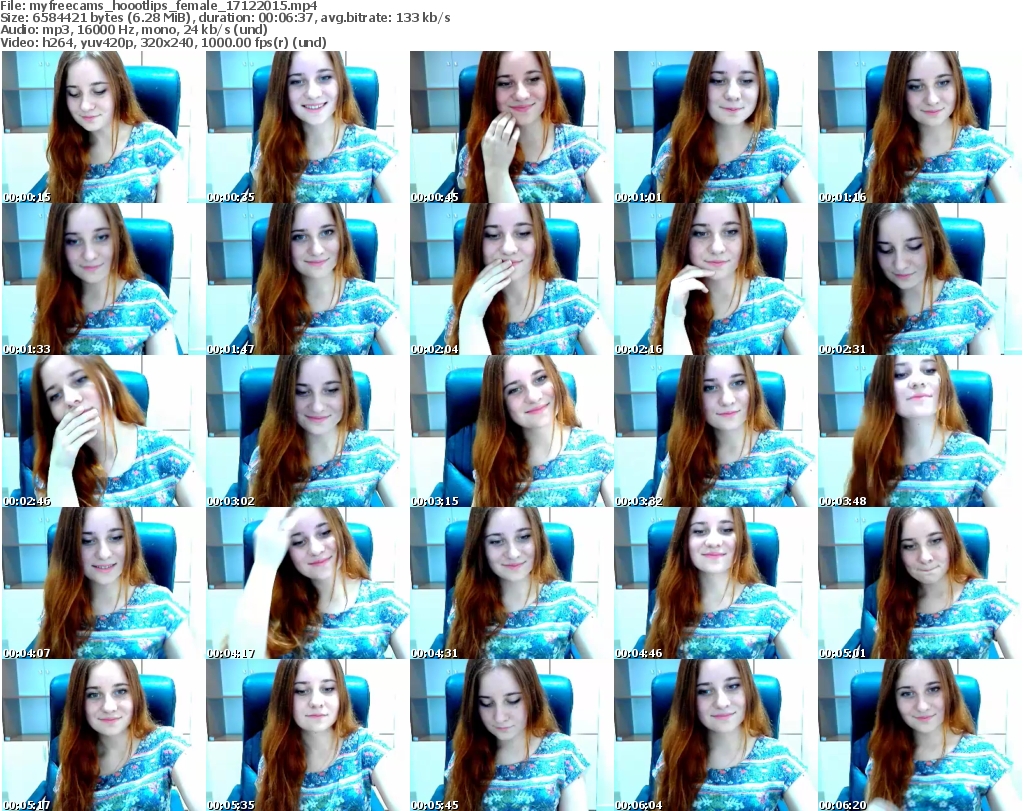Select the frame at 00:02:04
Screen dimensions: 1024x811
[x=511, y=279]
